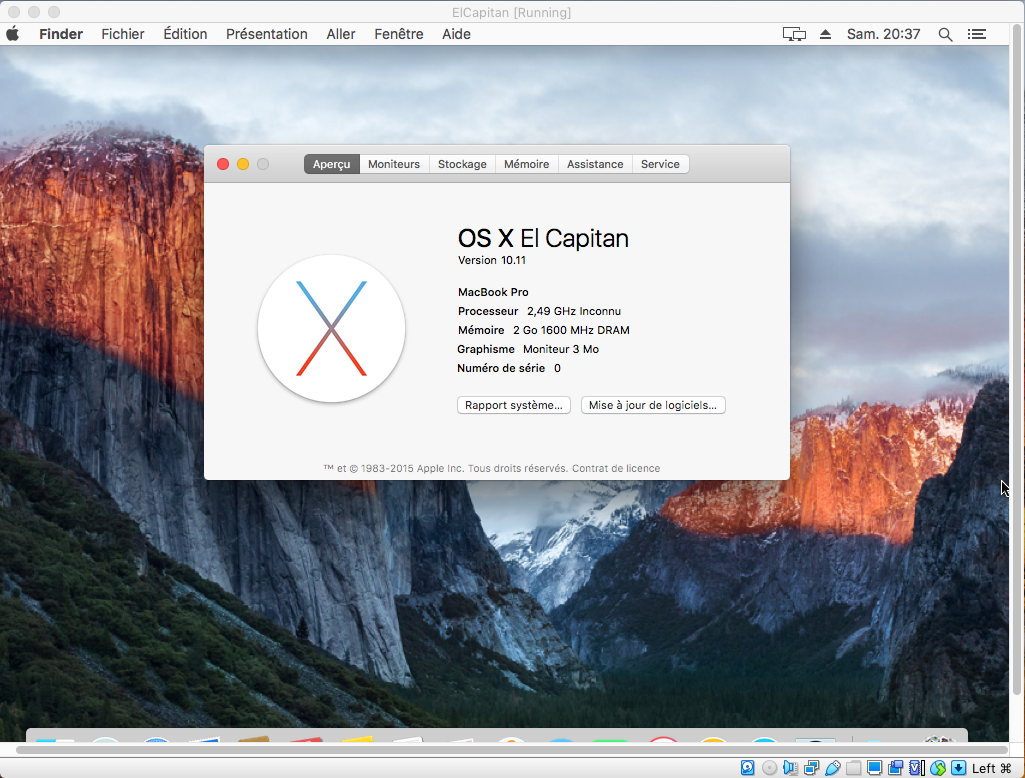Click the VirtualBox video capture icon
The width and height of the screenshot is (1025, 778).
click(896, 768)
